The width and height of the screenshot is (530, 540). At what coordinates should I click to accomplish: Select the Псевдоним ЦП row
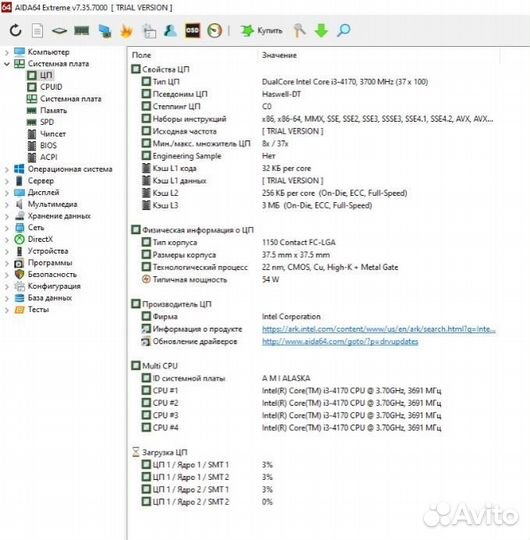coord(221,94)
